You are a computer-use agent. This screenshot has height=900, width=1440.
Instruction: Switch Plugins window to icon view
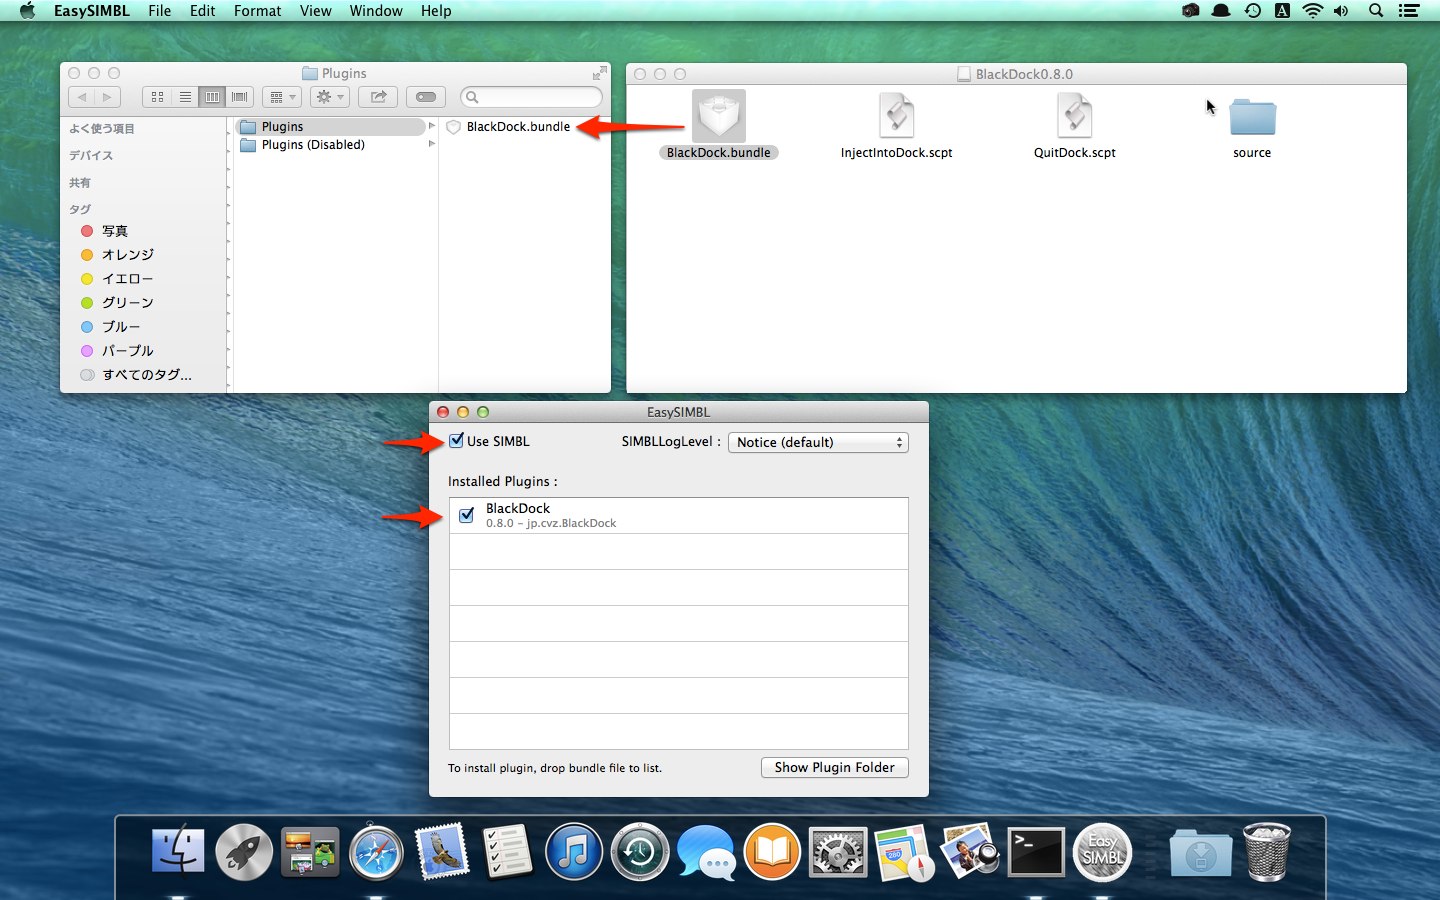(x=157, y=97)
